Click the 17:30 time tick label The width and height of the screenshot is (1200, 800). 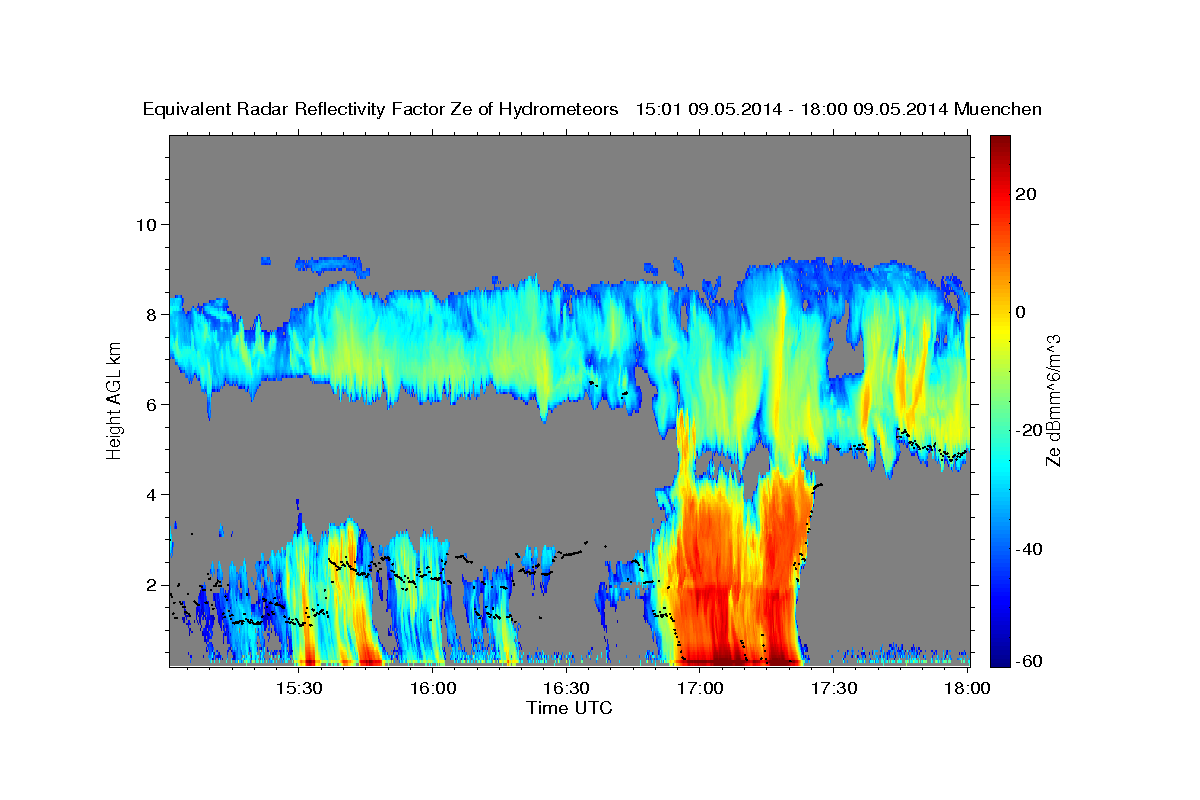click(833, 688)
